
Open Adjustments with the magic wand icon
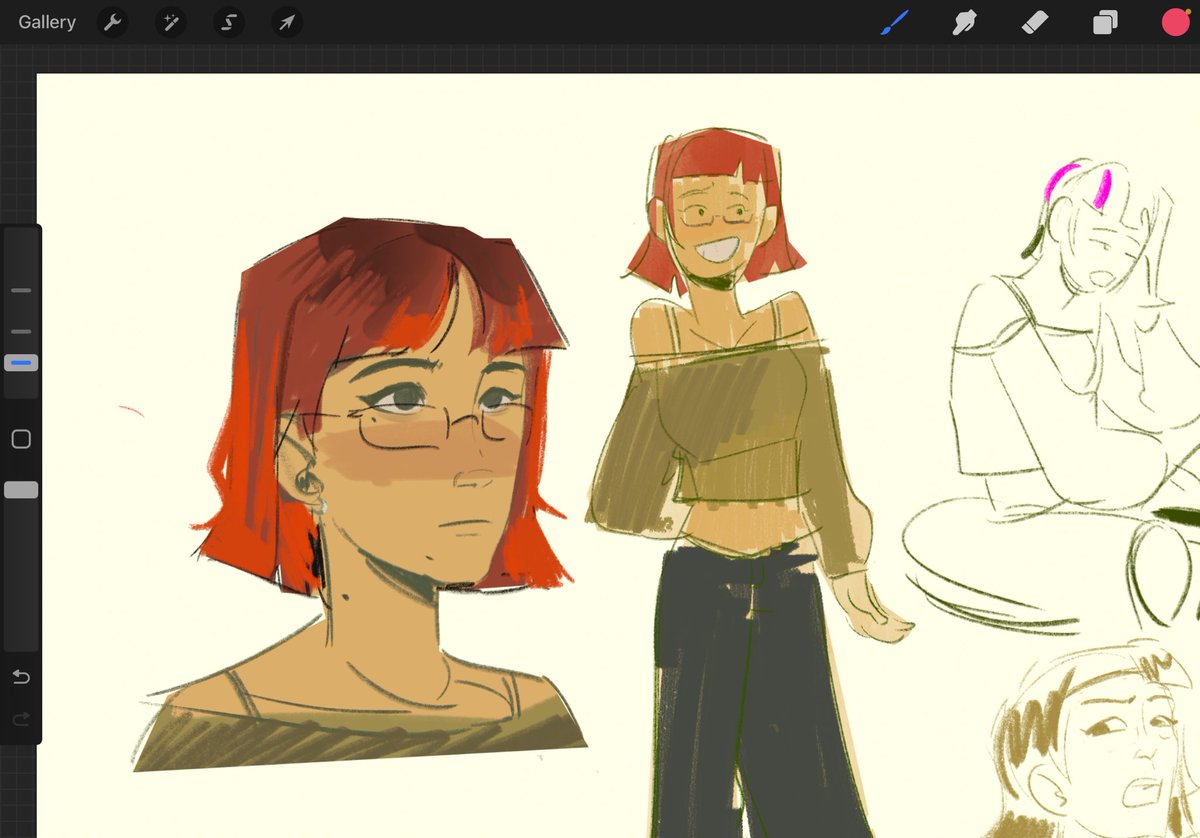(170, 22)
